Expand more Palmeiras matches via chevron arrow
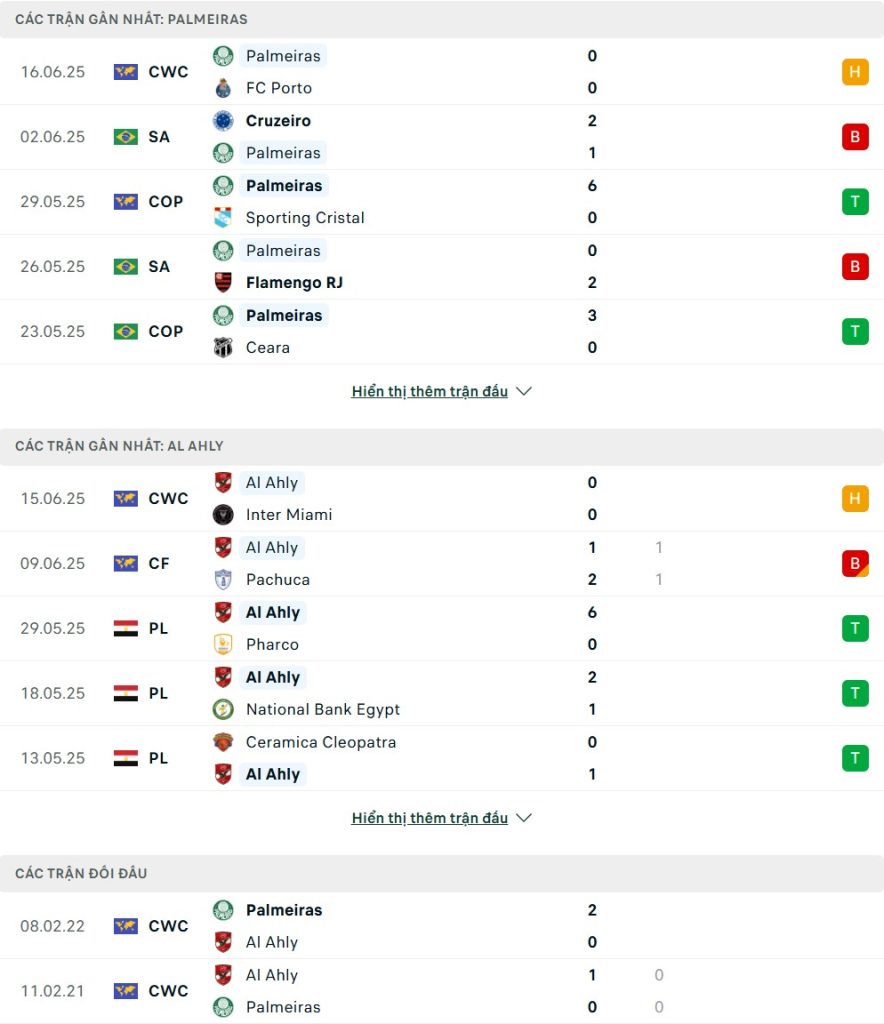Screen dimensions: 884x1024 coord(524,391)
